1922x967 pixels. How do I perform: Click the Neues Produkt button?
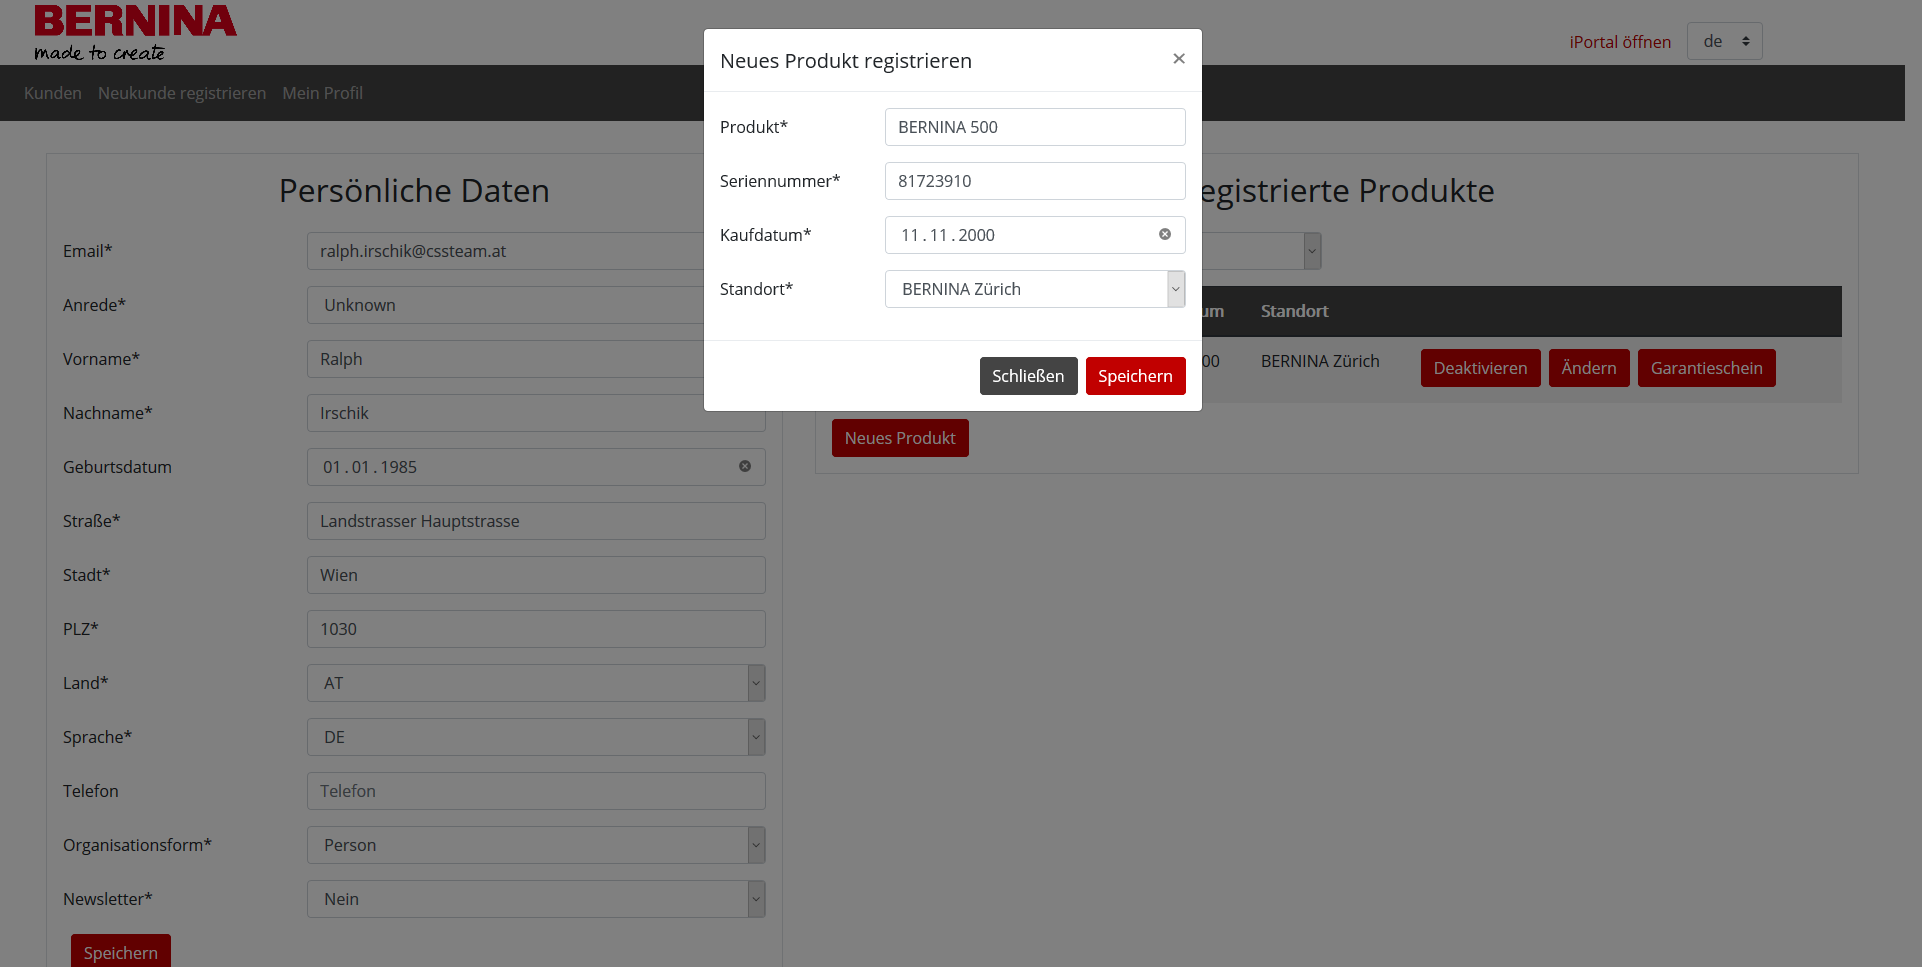click(x=900, y=438)
